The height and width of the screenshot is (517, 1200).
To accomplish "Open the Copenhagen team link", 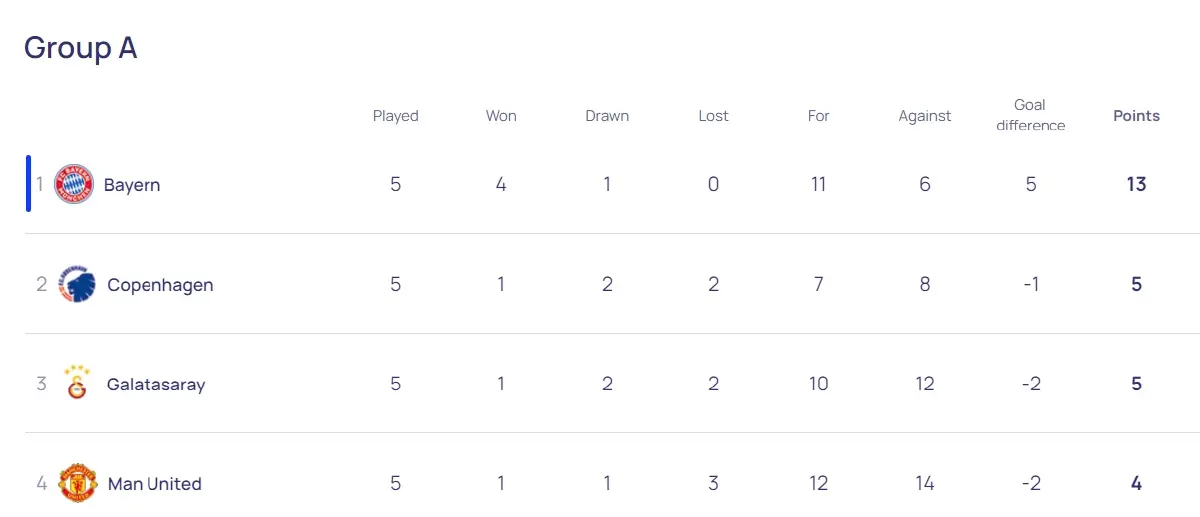I will (160, 285).
